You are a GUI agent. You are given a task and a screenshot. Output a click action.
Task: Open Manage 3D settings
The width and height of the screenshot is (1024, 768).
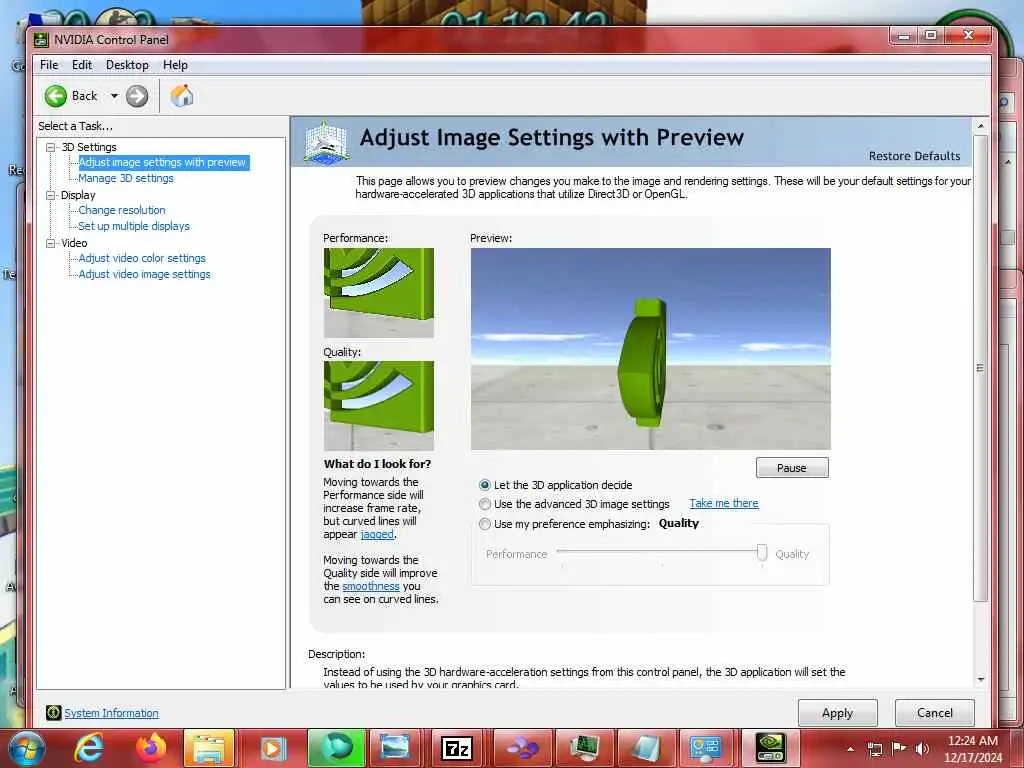(126, 178)
